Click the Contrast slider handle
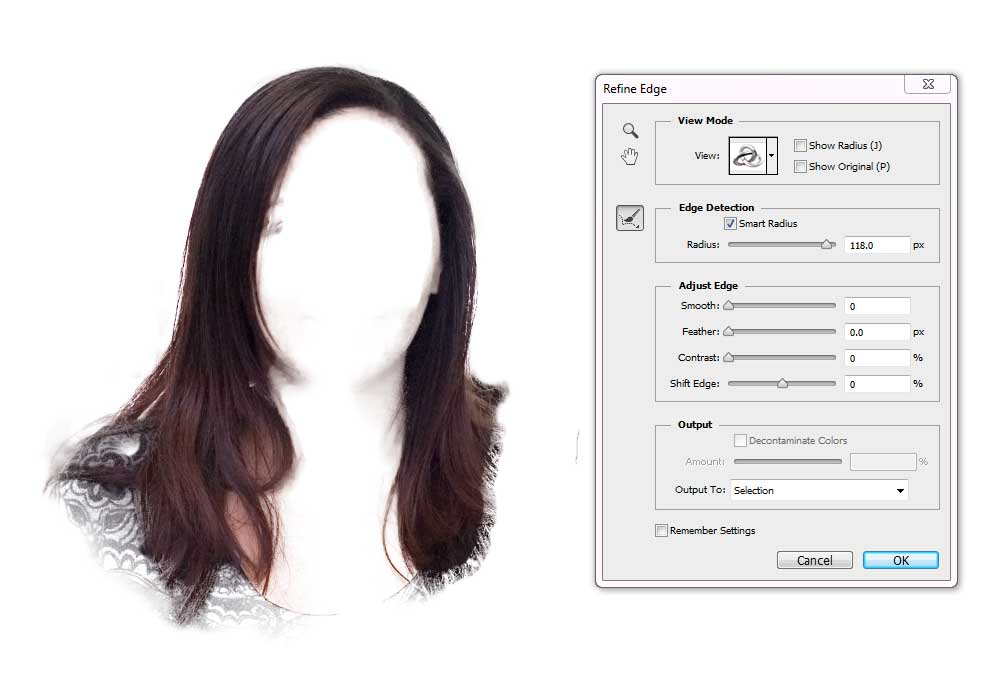The width and height of the screenshot is (995, 679). click(x=729, y=357)
